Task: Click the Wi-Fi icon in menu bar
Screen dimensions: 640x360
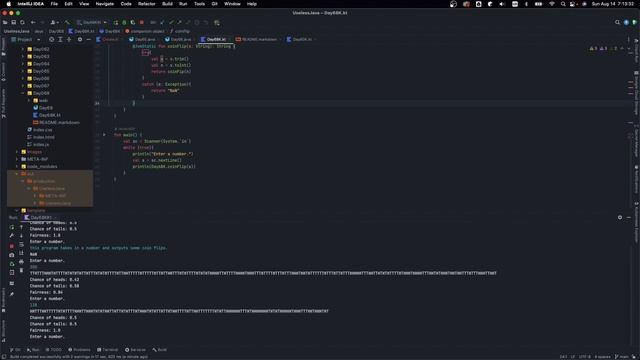Action: coord(552,4)
